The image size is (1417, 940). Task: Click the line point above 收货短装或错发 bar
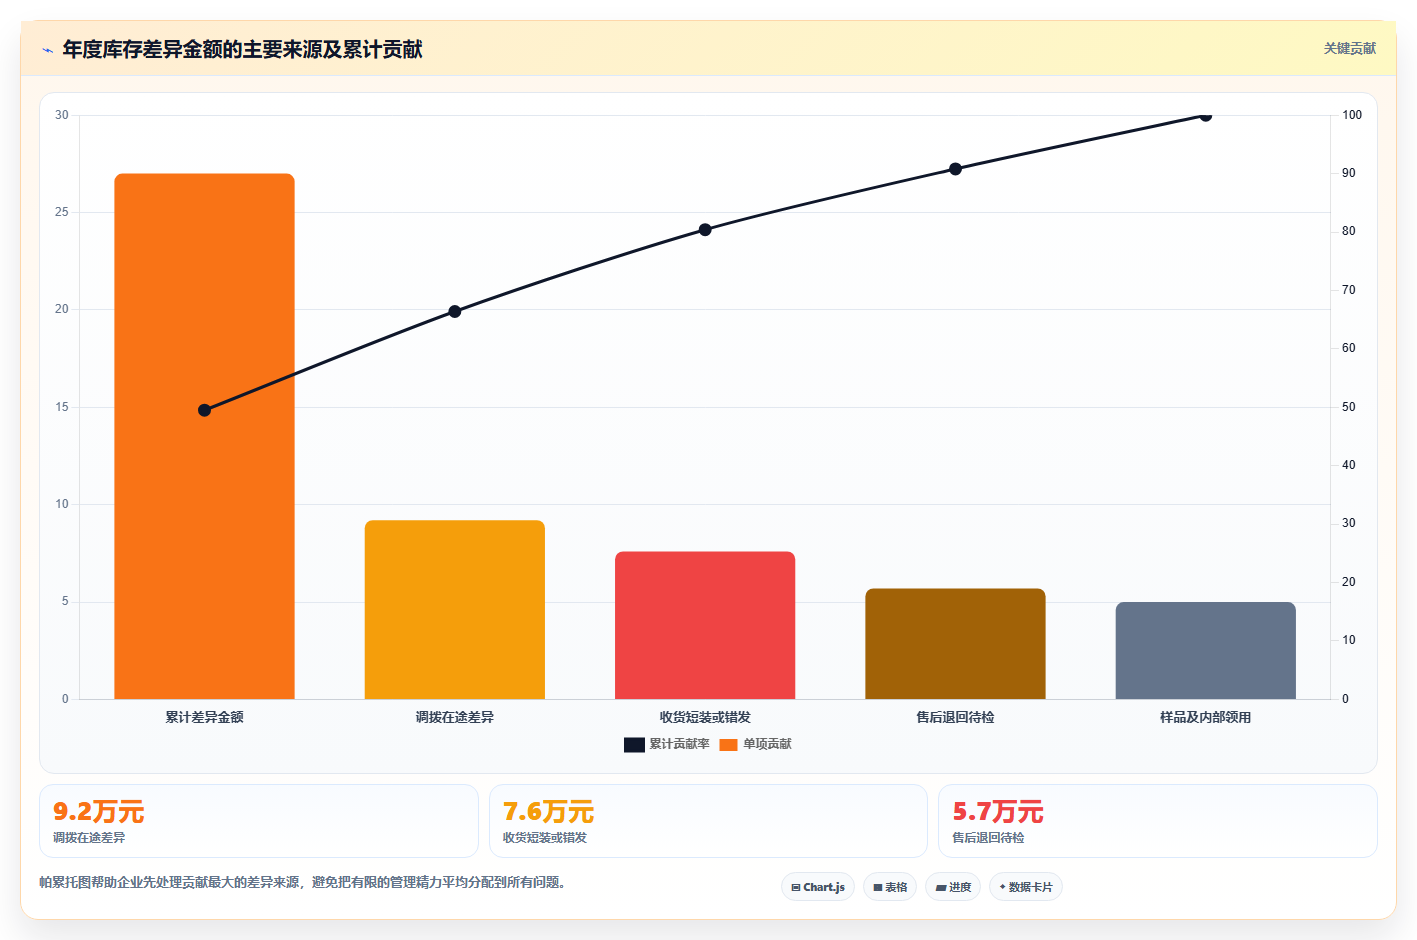pos(705,229)
